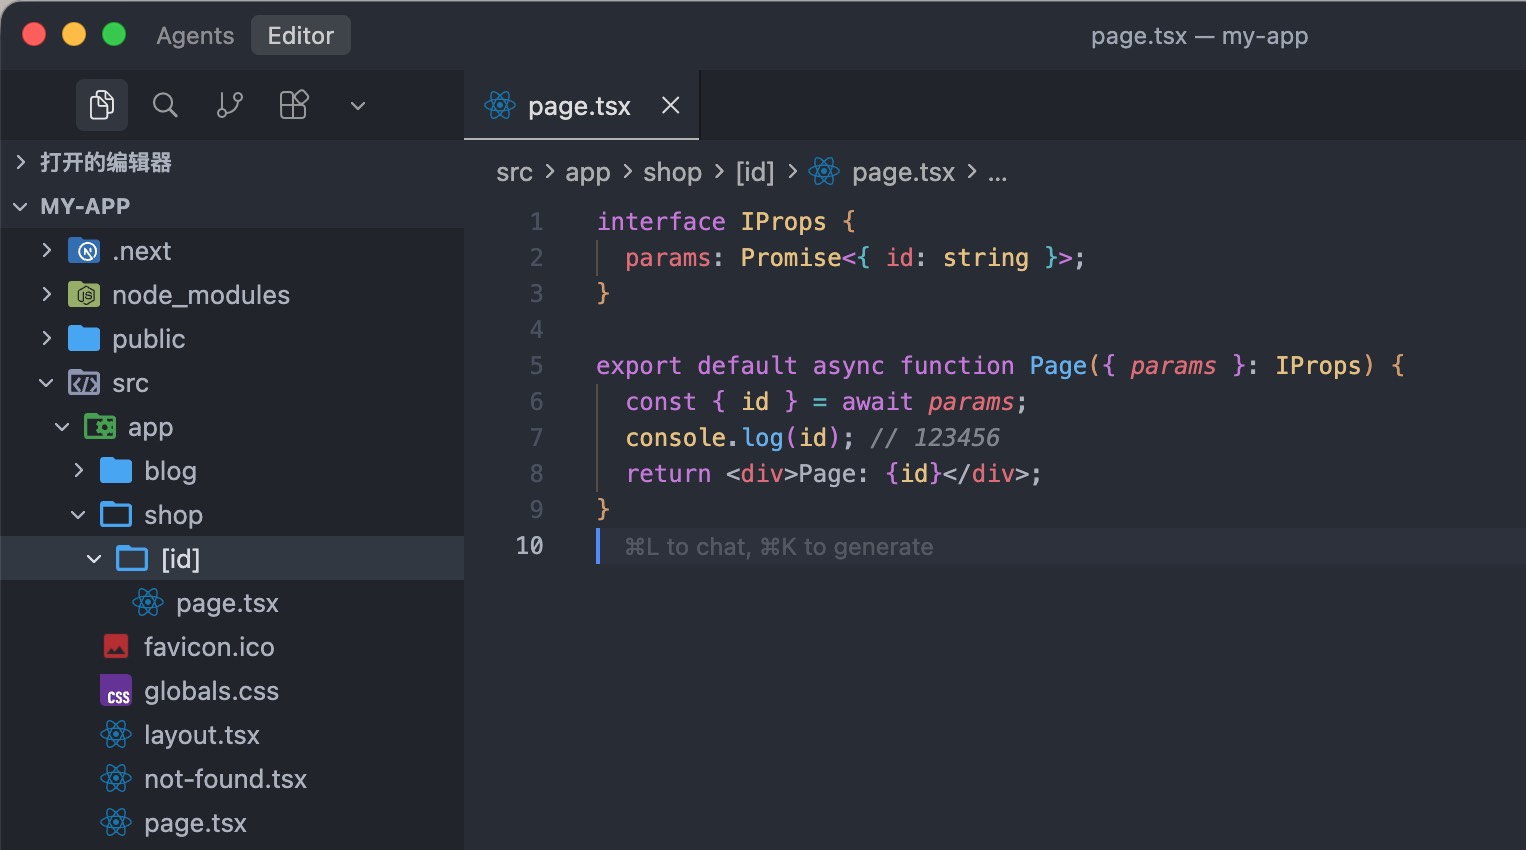Click shop in the breadcrumb path

tap(672, 173)
